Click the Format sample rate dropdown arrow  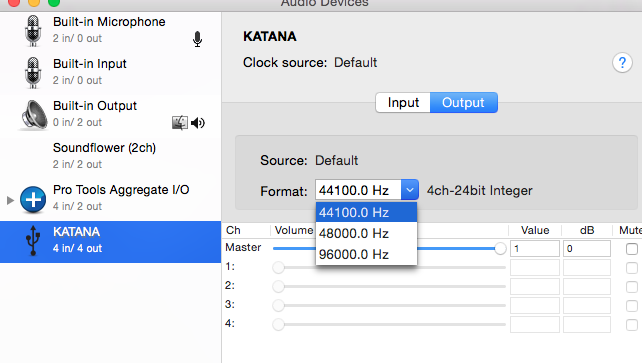(409, 190)
